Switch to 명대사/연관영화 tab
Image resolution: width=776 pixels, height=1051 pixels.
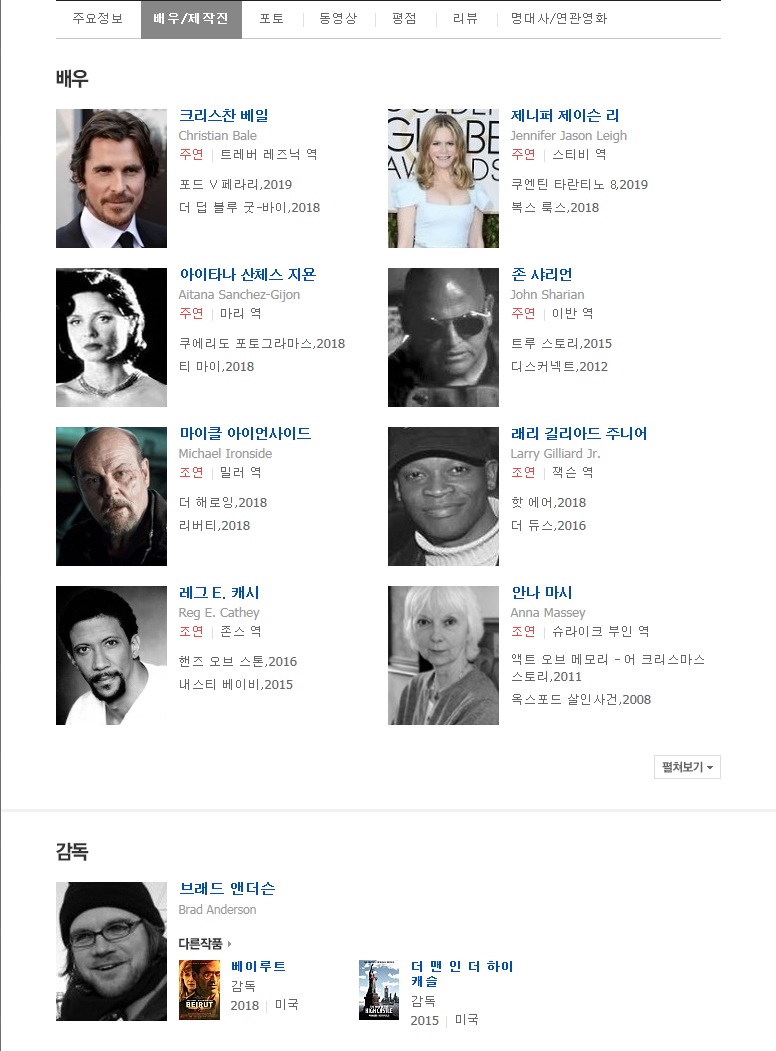click(559, 19)
